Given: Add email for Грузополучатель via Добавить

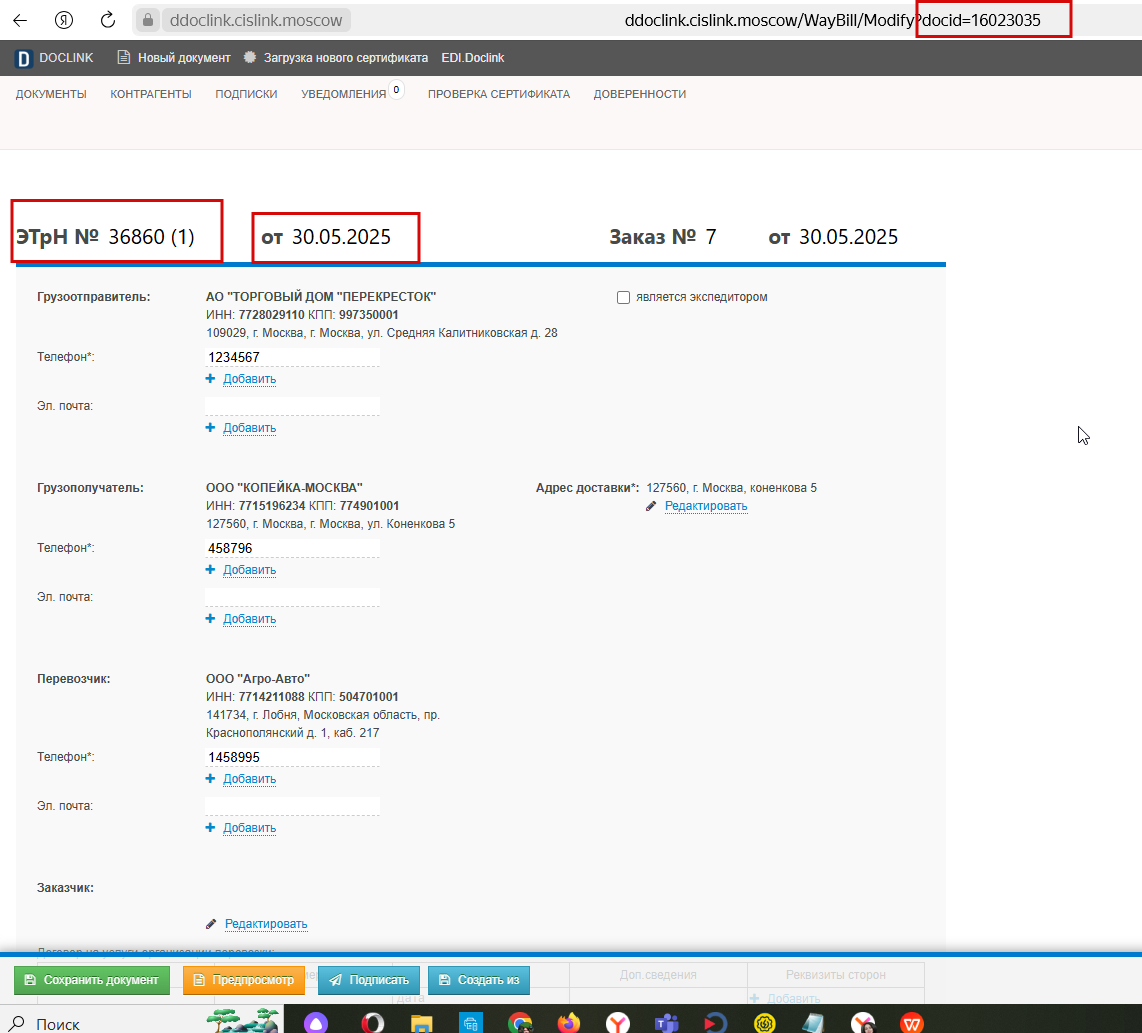Looking at the screenshot, I should (249, 618).
